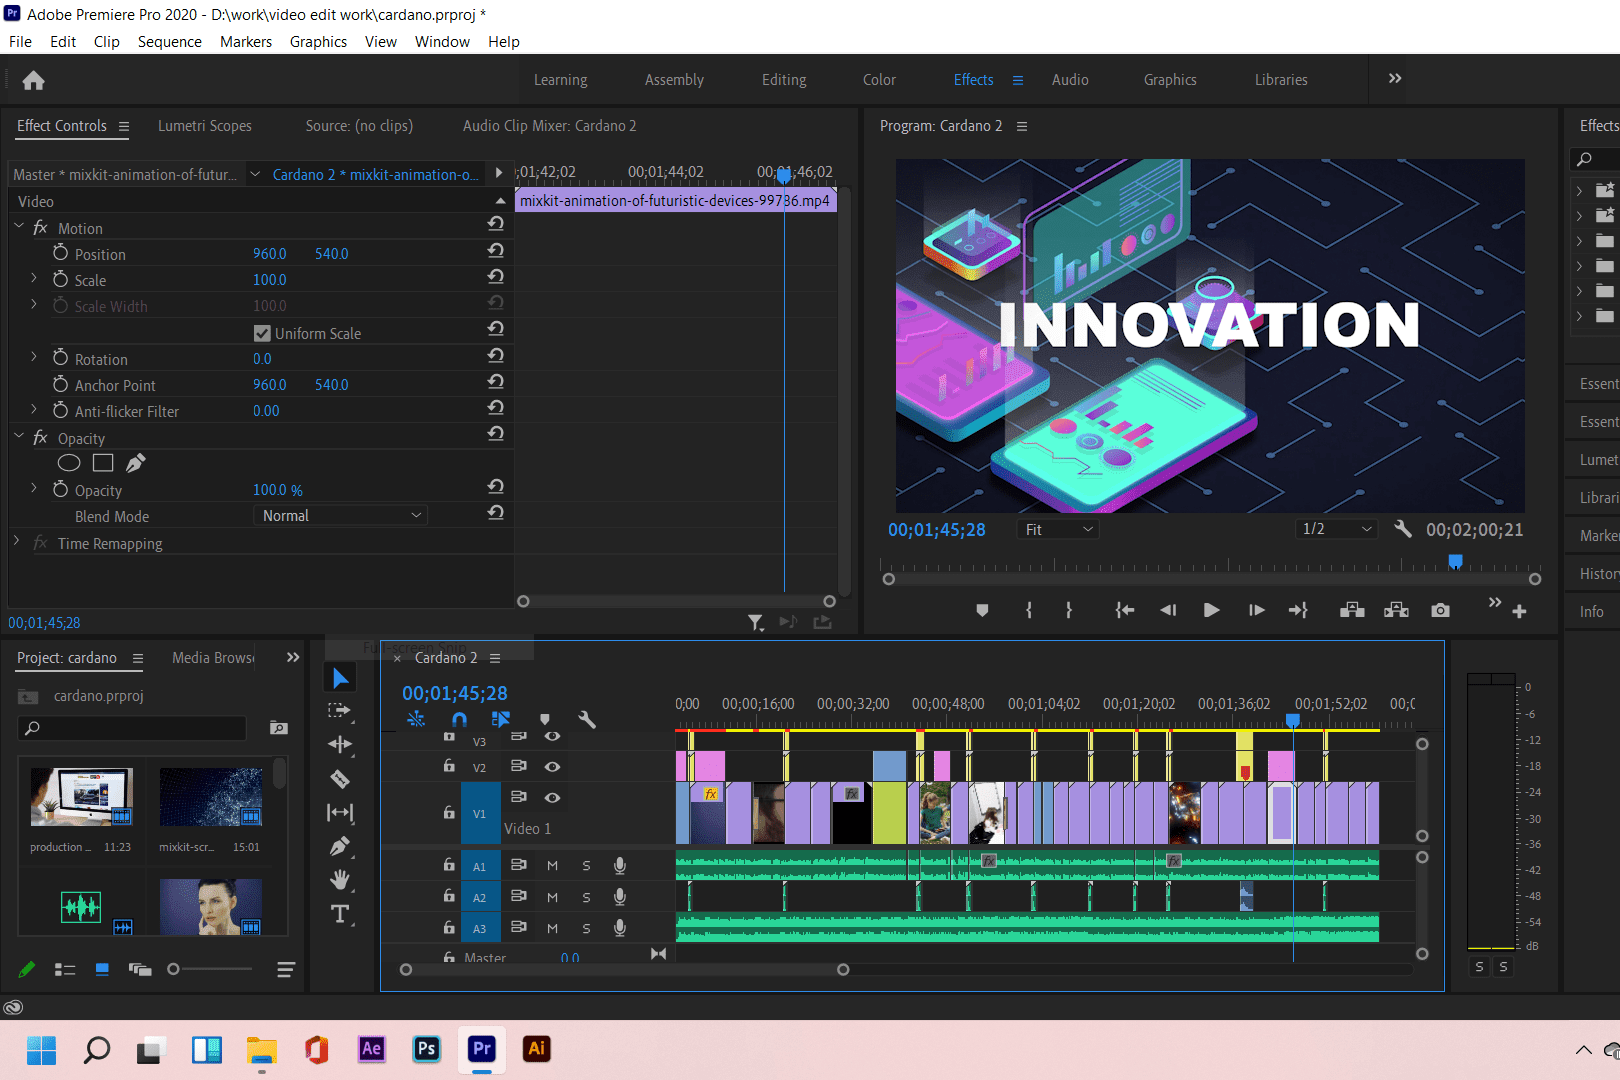
Task: Click the Export Frame camera icon
Action: (x=1440, y=610)
